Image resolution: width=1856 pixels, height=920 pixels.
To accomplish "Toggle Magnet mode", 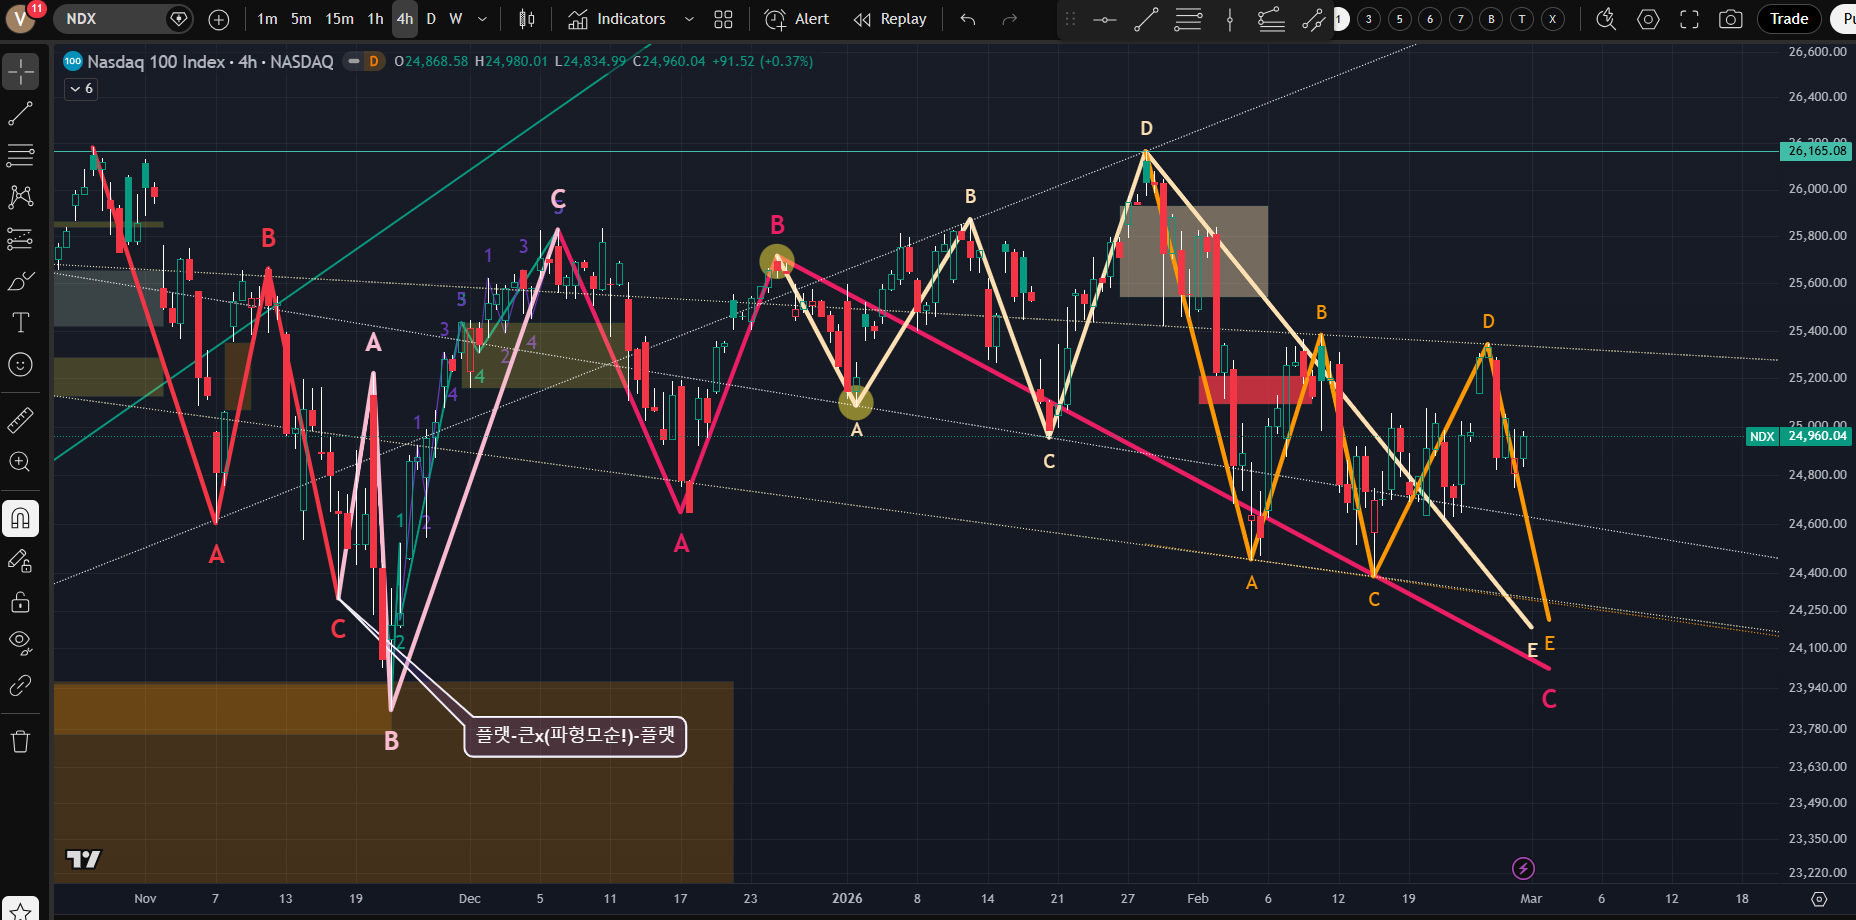I will point(20,518).
